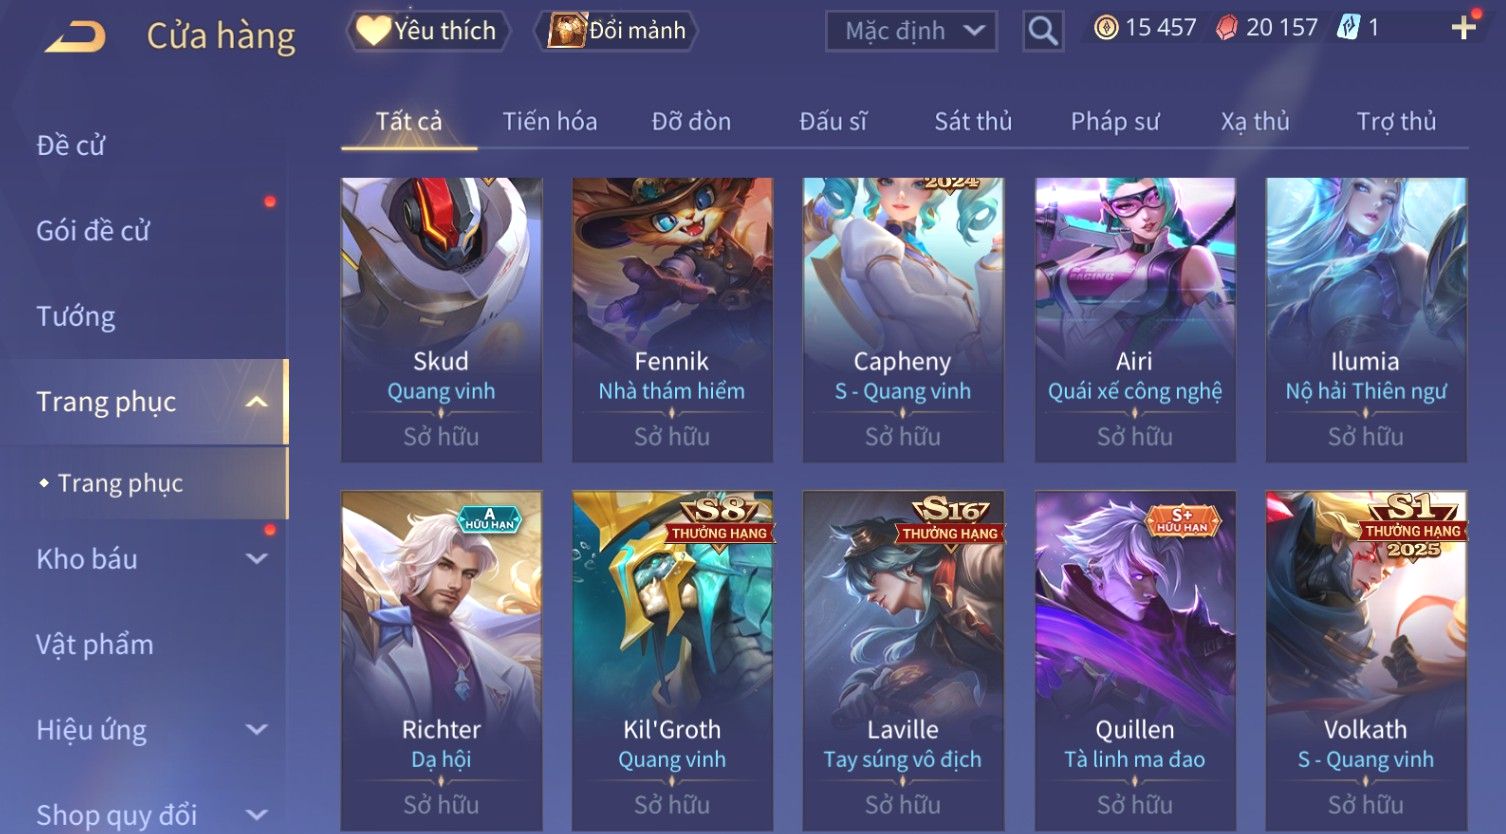
Task: Go to Gói đề cử sidebar item
Action: point(93,231)
